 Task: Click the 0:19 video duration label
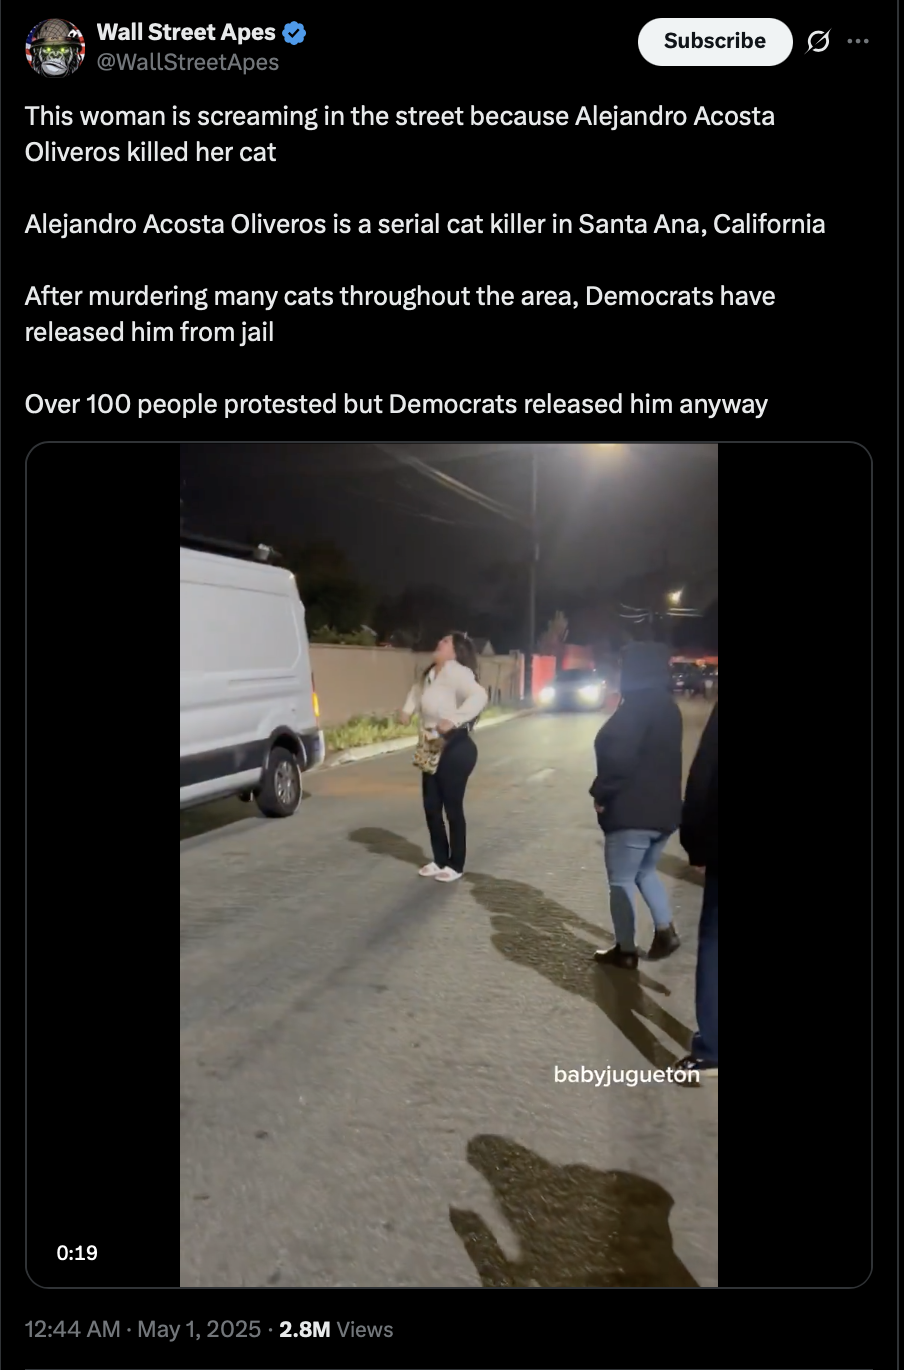coord(77,1252)
